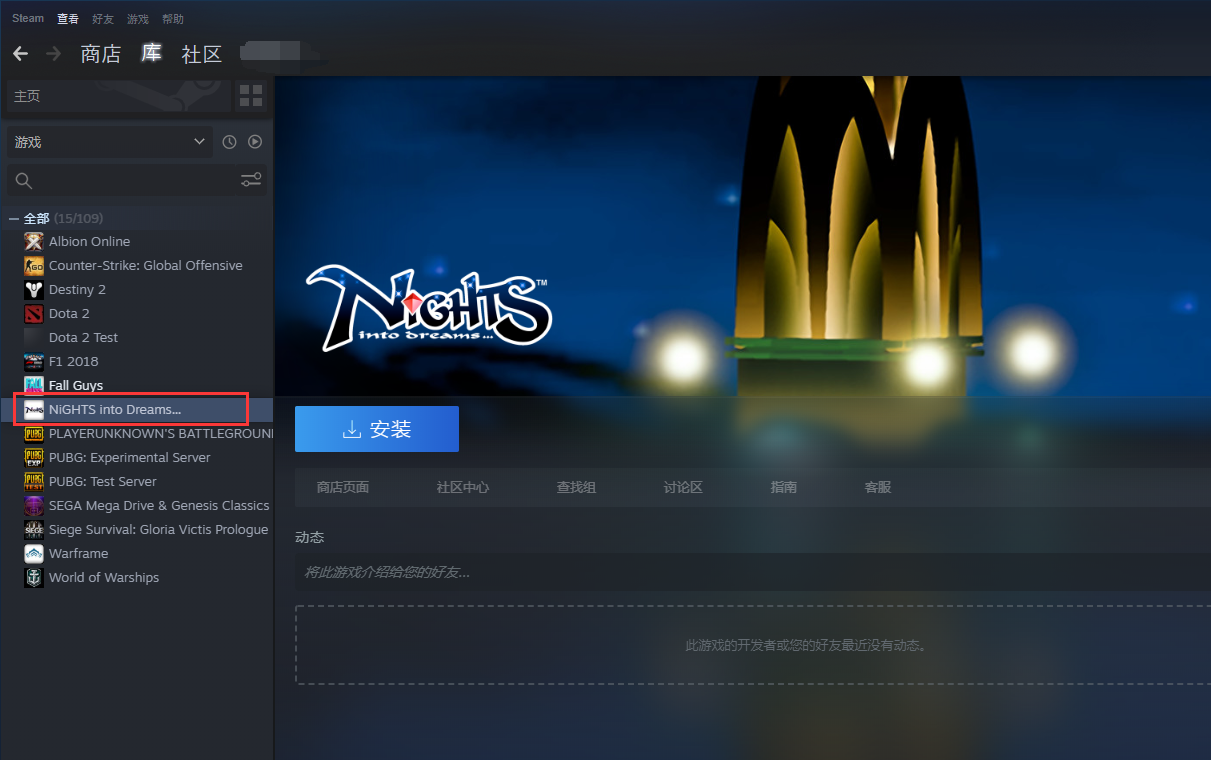Select Albion Online in library list

89,241
